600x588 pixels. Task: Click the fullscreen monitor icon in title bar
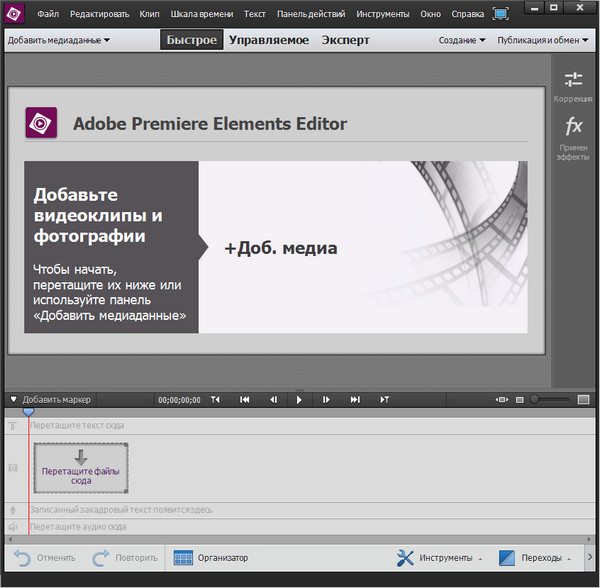pyautogui.click(x=500, y=15)
